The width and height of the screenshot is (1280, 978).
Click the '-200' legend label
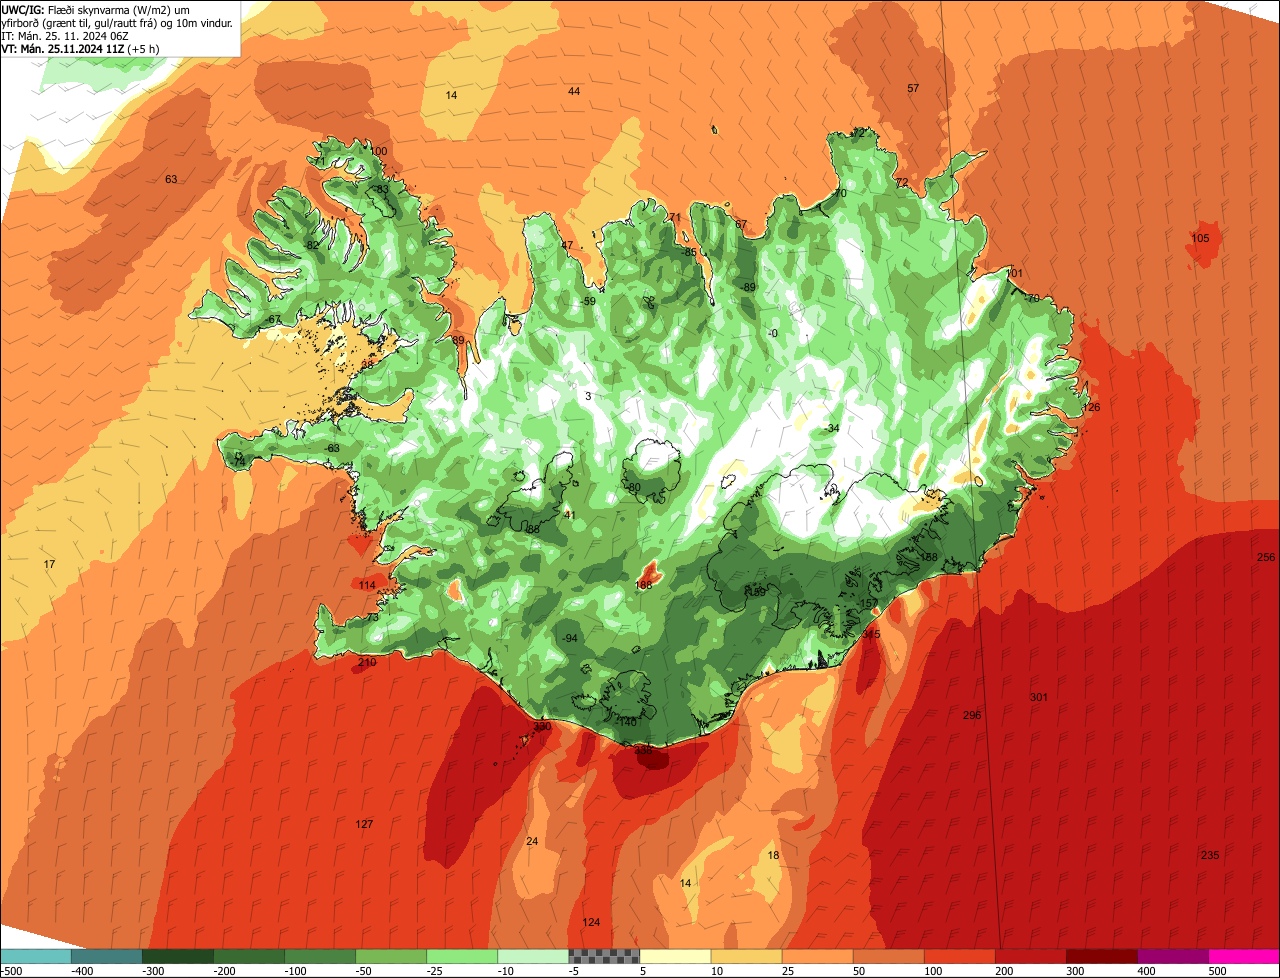tap(224, 971)
